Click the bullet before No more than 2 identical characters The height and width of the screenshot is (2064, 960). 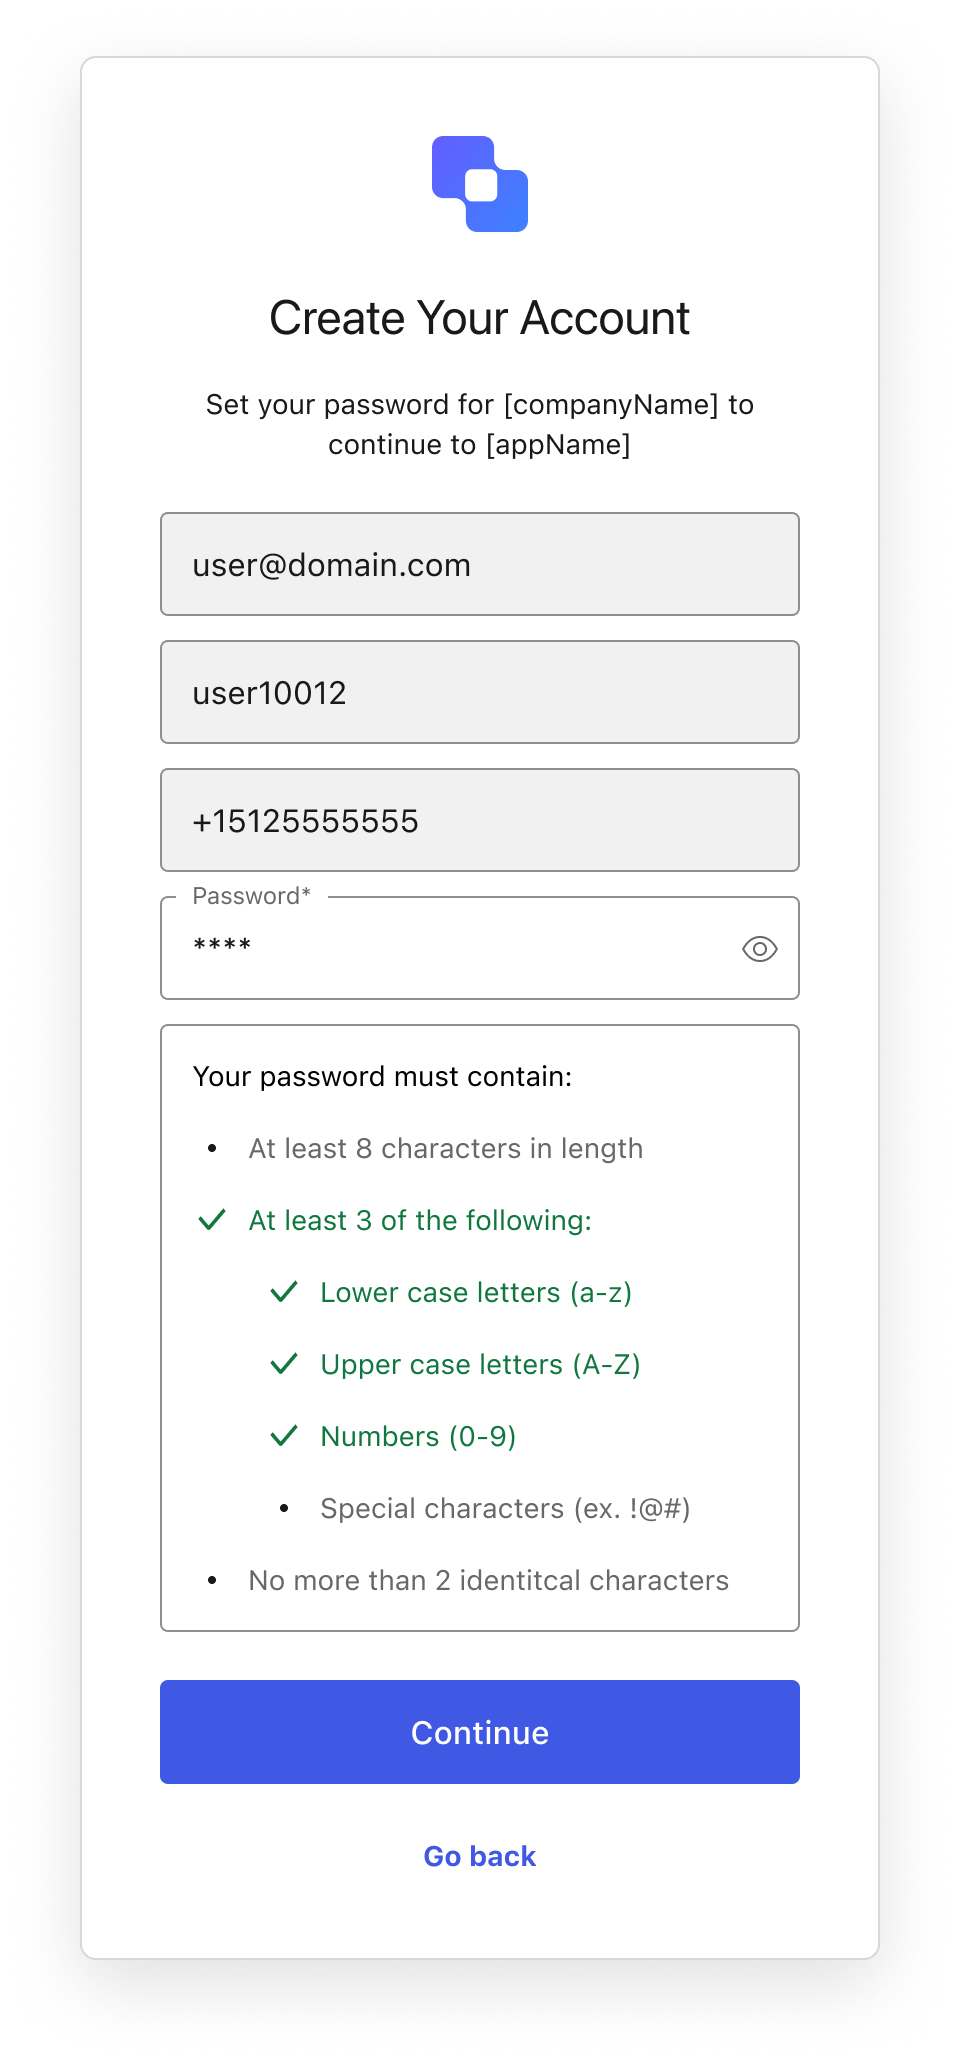point(212,1581)
